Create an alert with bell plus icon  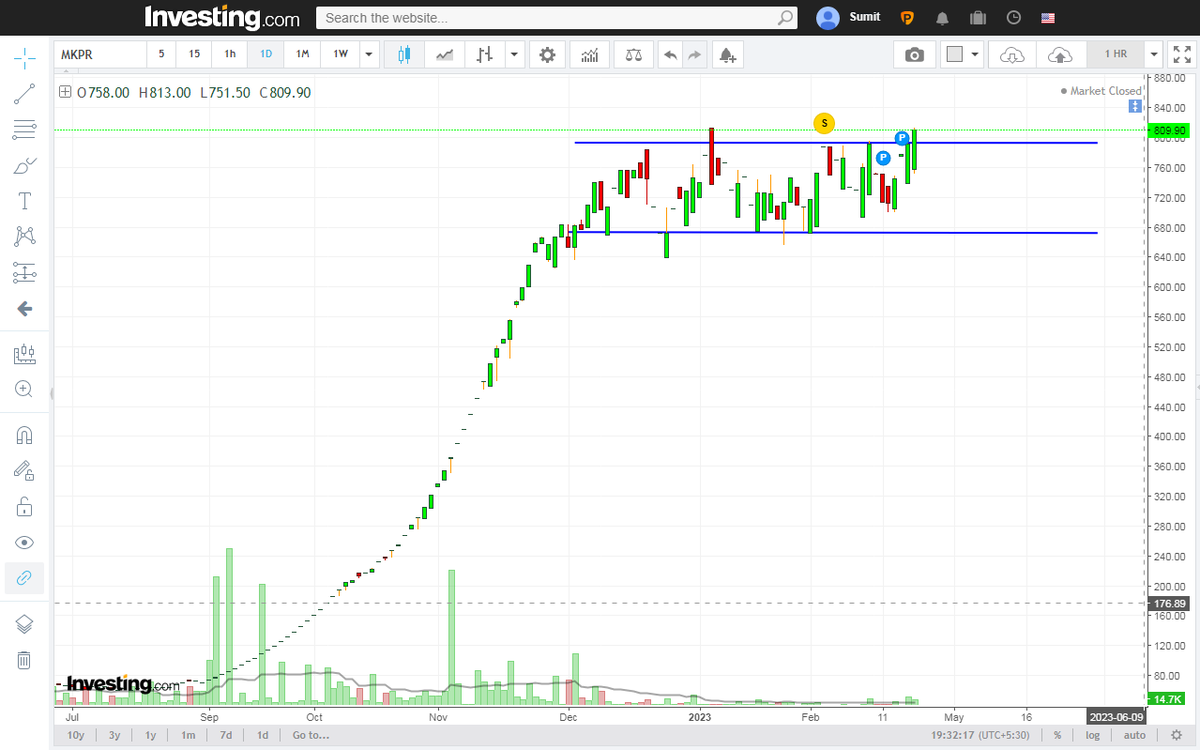[x=727, y=55]
